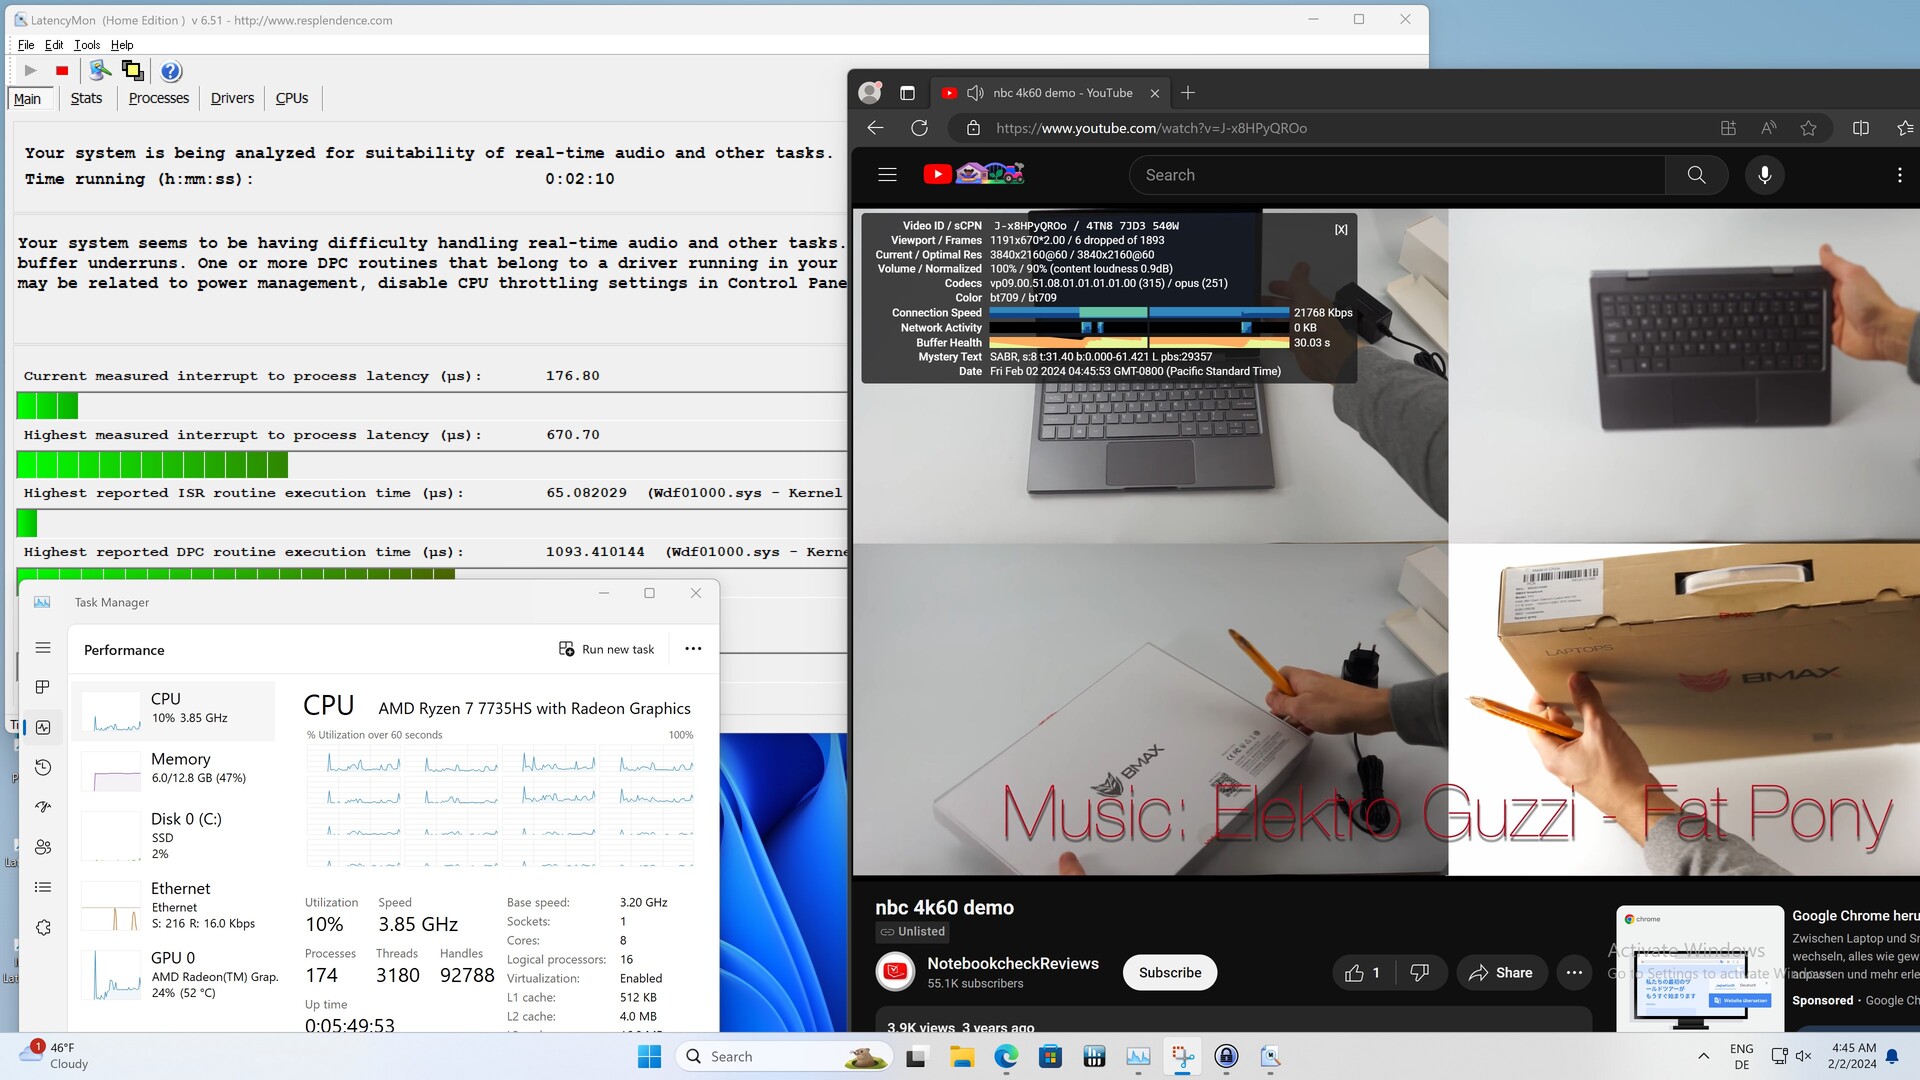Open NotebookcheckReviews channel avatar

(x=895, y=972)
